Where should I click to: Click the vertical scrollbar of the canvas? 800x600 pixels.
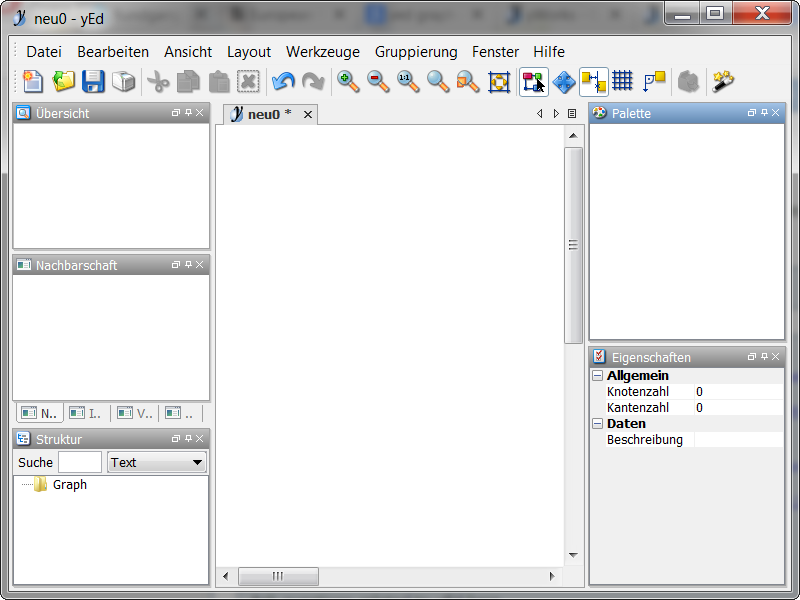pos(573,245)
